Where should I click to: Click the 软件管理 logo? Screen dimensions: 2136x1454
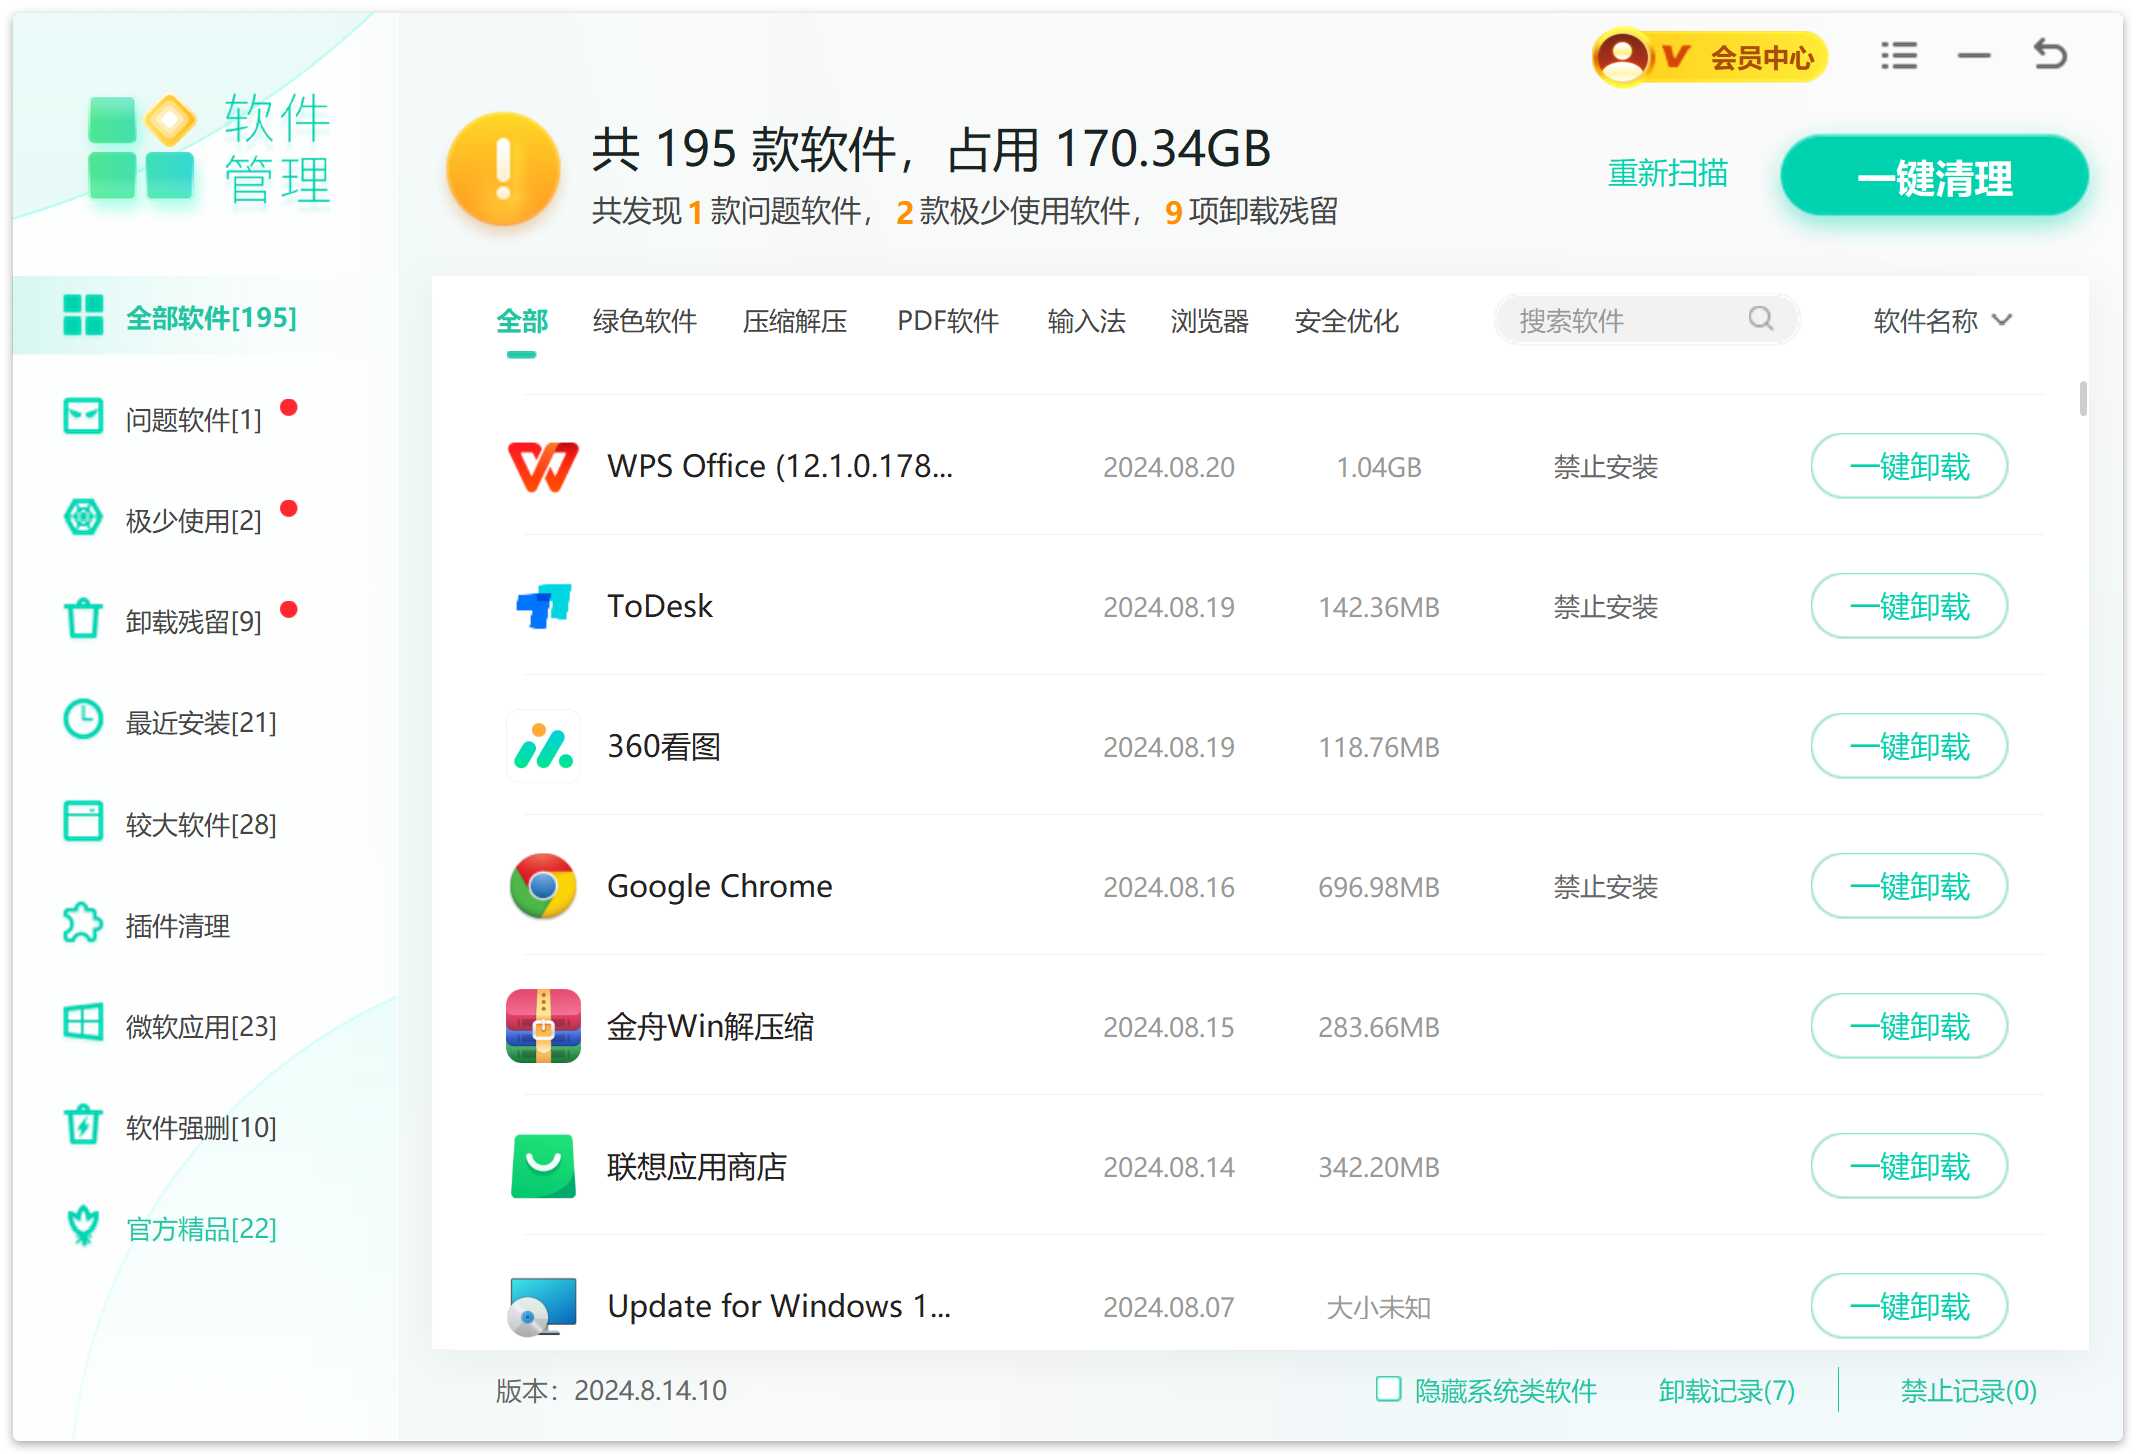pyautogui.click(x=209, y=149)
